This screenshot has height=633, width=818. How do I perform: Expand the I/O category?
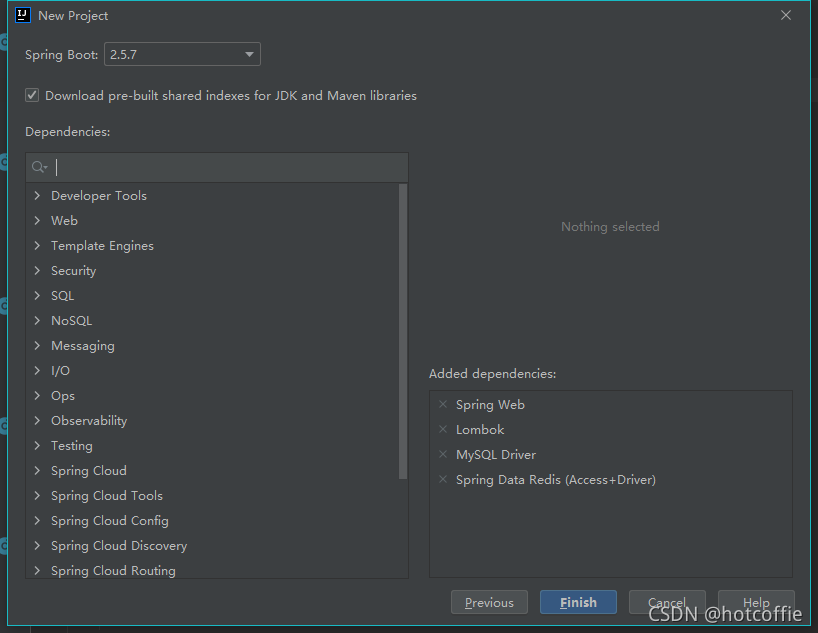point(37,371)
